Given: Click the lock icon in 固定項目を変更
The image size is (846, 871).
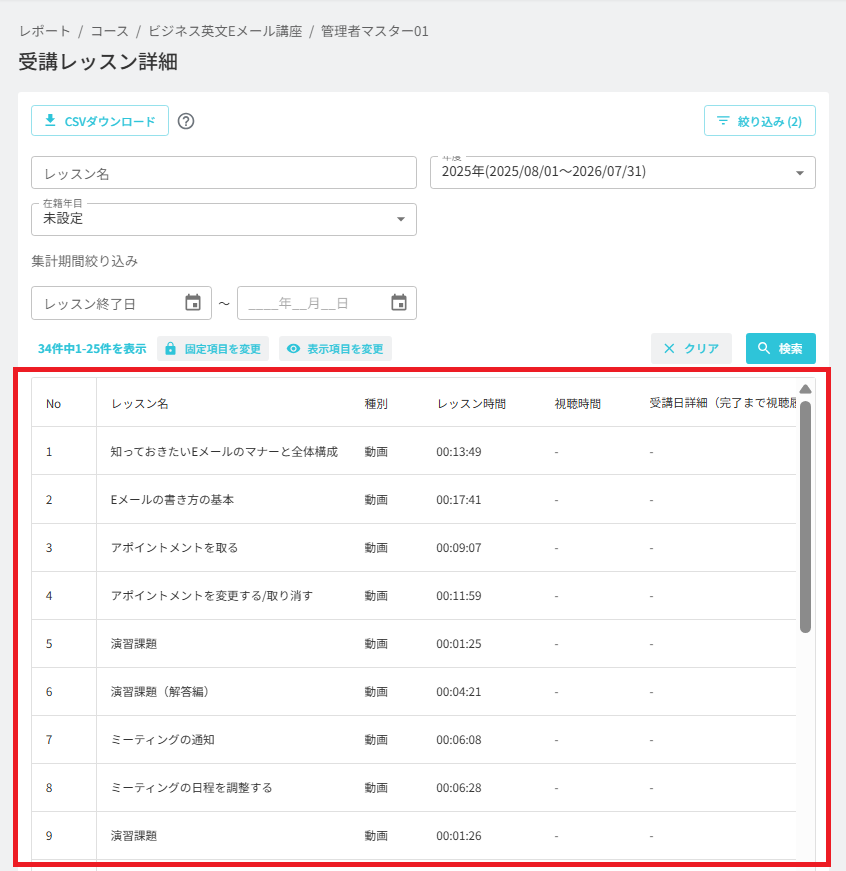Looking at the screenshot, I should point(171,349).
